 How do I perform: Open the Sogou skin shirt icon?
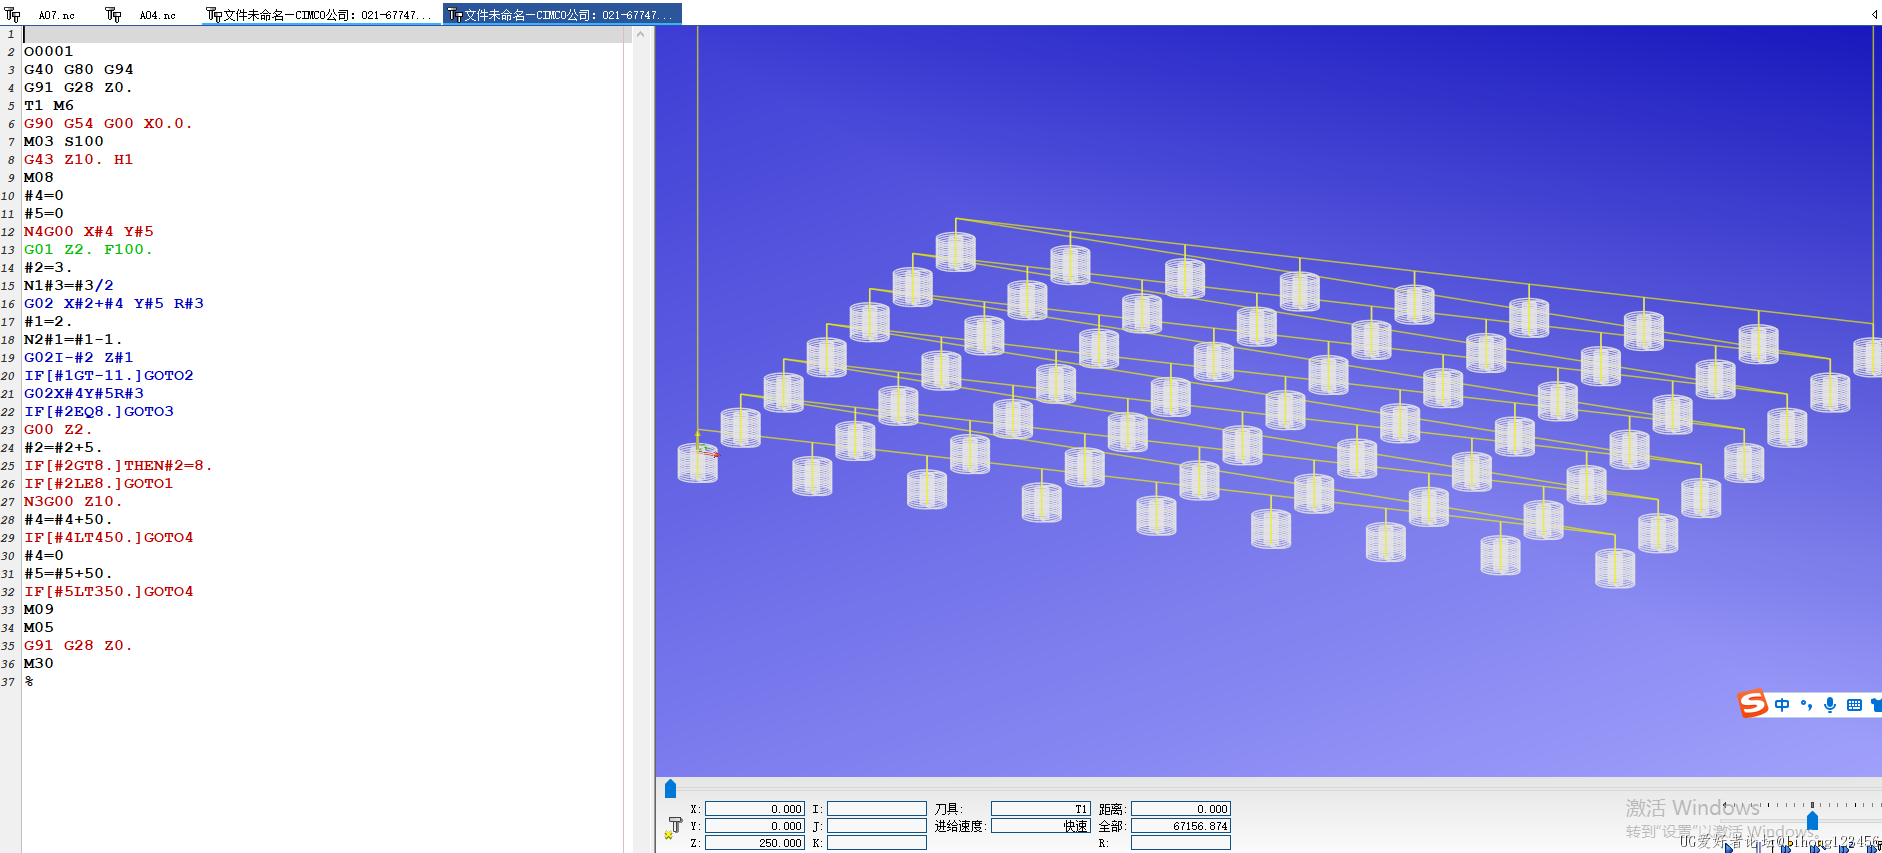pos(1876,705)
